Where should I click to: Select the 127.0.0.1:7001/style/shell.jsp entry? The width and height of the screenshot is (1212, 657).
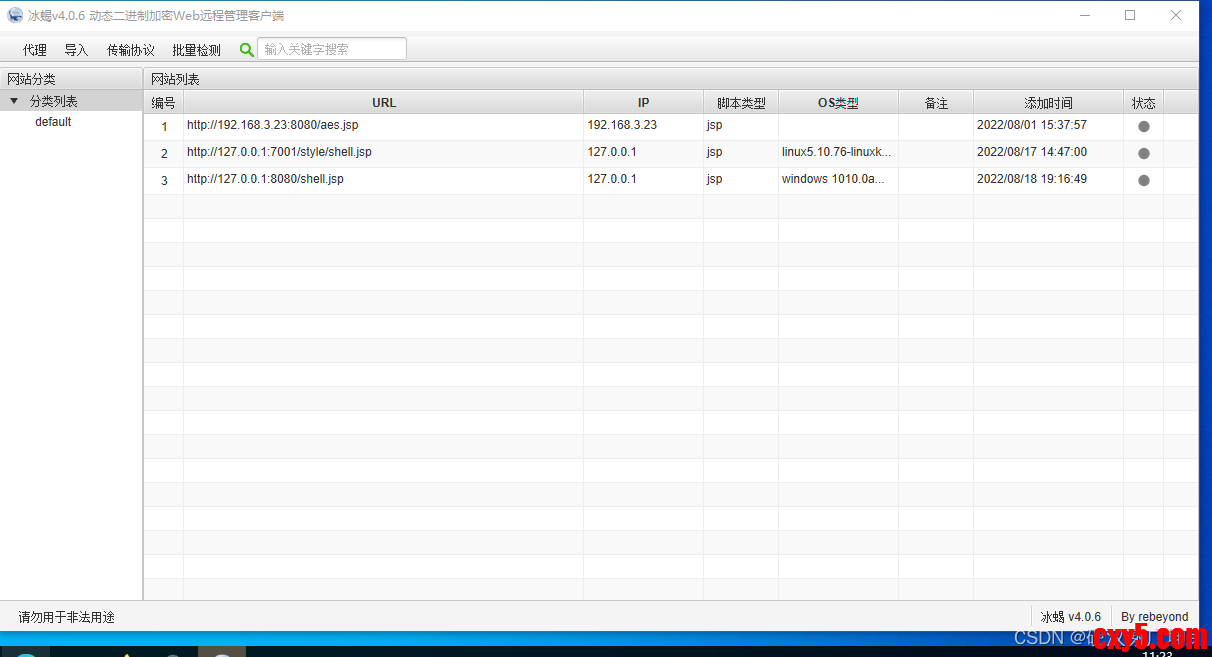pos(279,153)
